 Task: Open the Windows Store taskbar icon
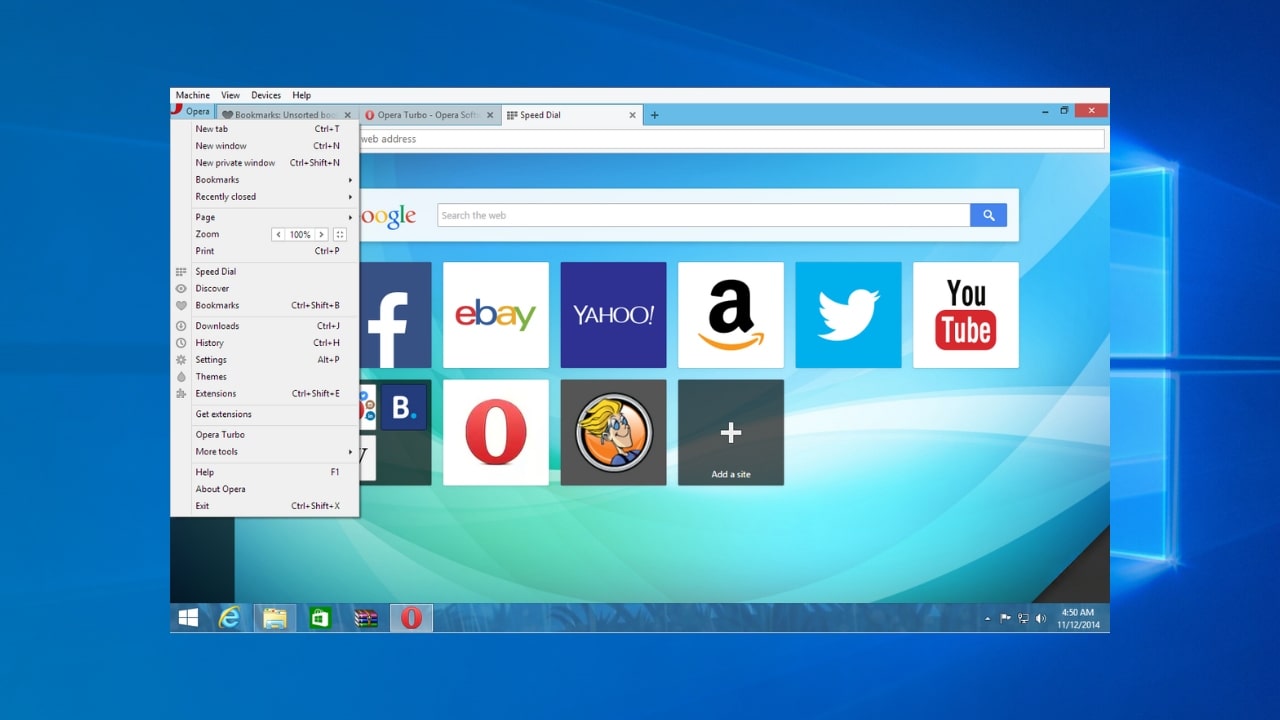click(320, 619)
